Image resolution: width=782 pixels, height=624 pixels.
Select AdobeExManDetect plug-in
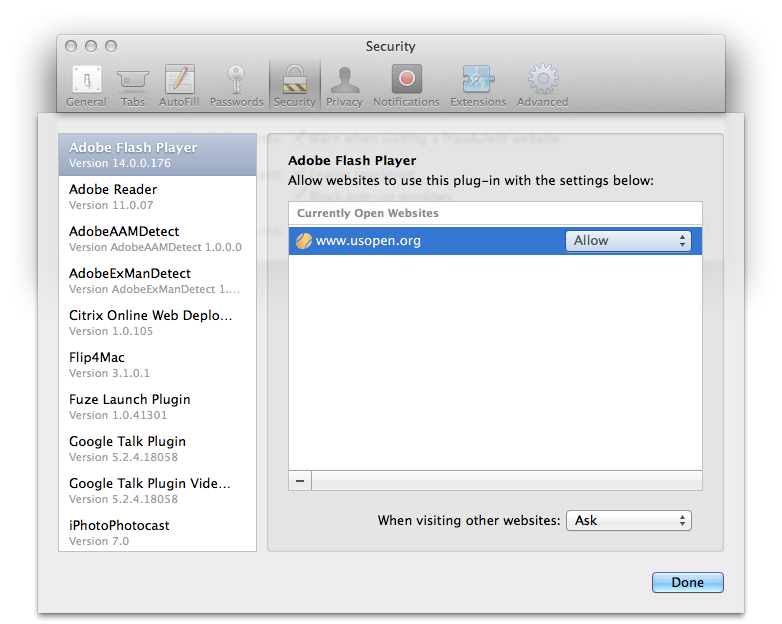click(158, 280)
